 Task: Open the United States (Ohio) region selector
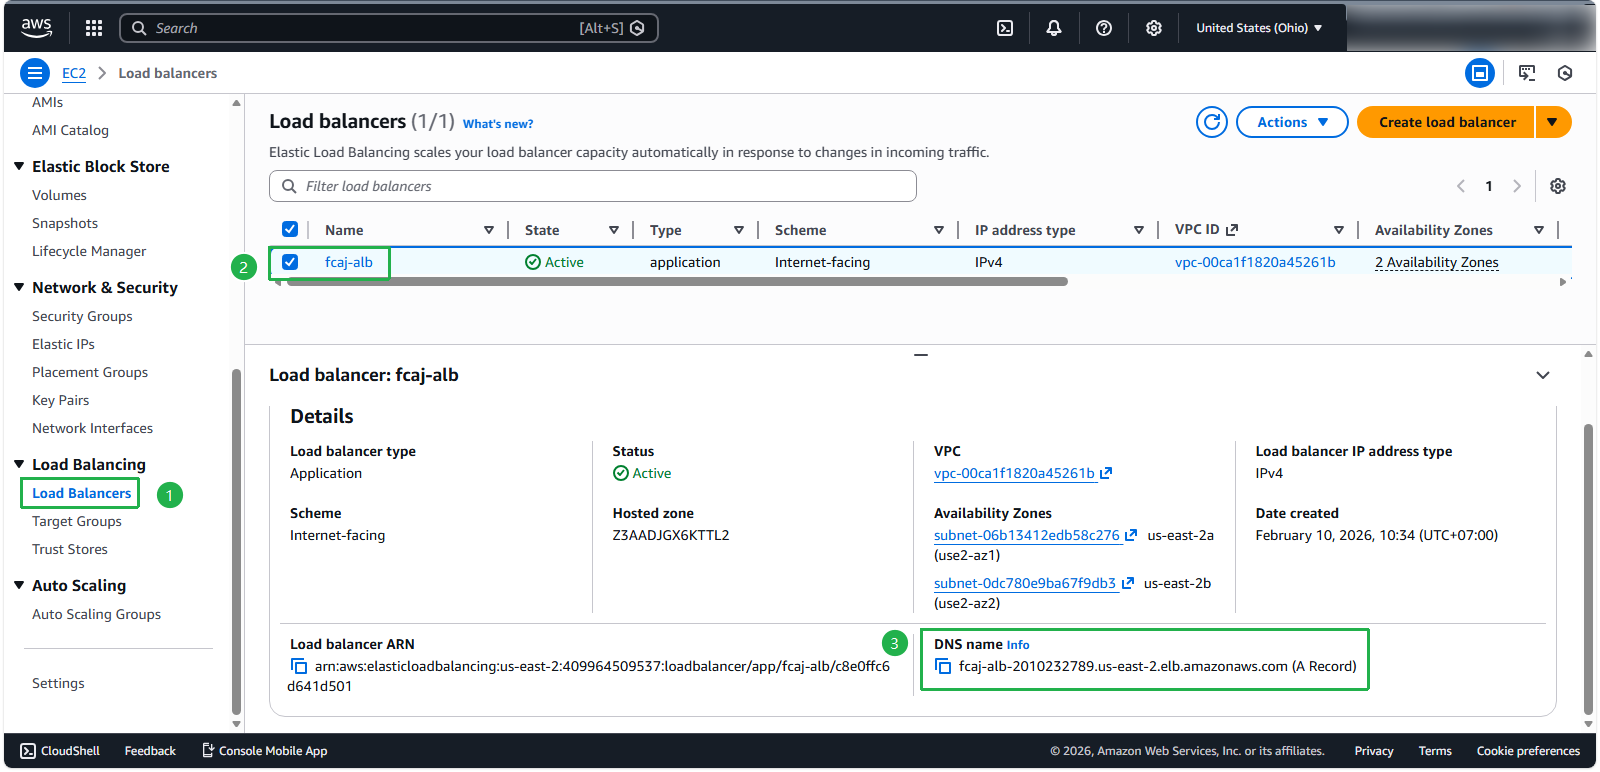point(1259,28)
